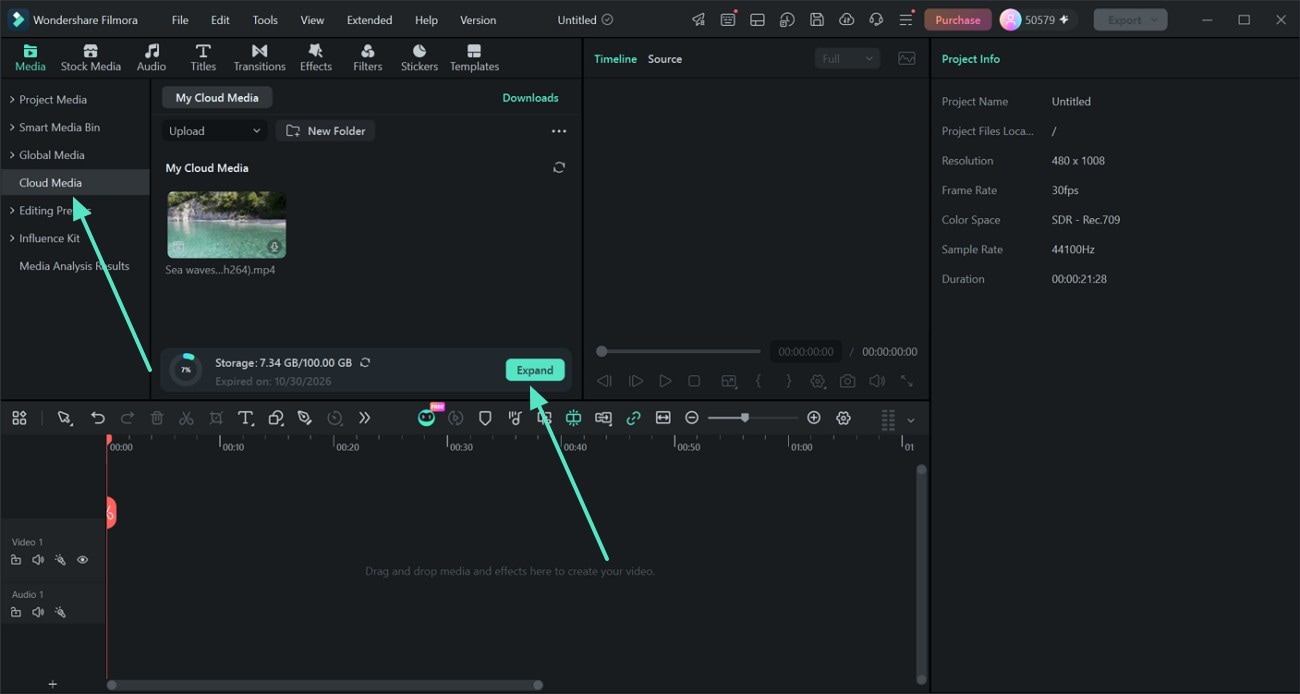Click the paper plane share icon
This screenshot has height=694, width=1300.
pyautogui.click(x=698, y=20)
